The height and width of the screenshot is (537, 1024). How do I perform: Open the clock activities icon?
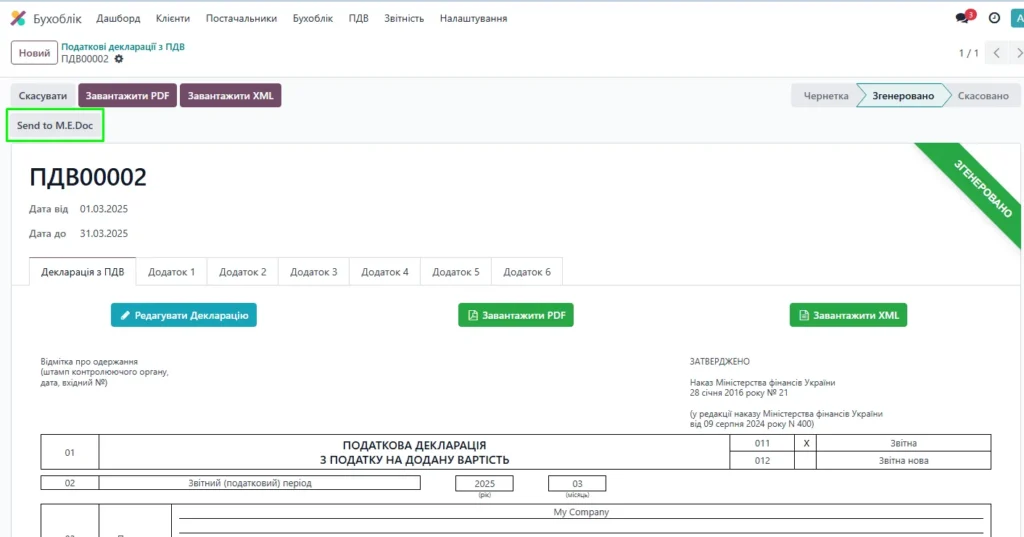(x=994, y=18)
